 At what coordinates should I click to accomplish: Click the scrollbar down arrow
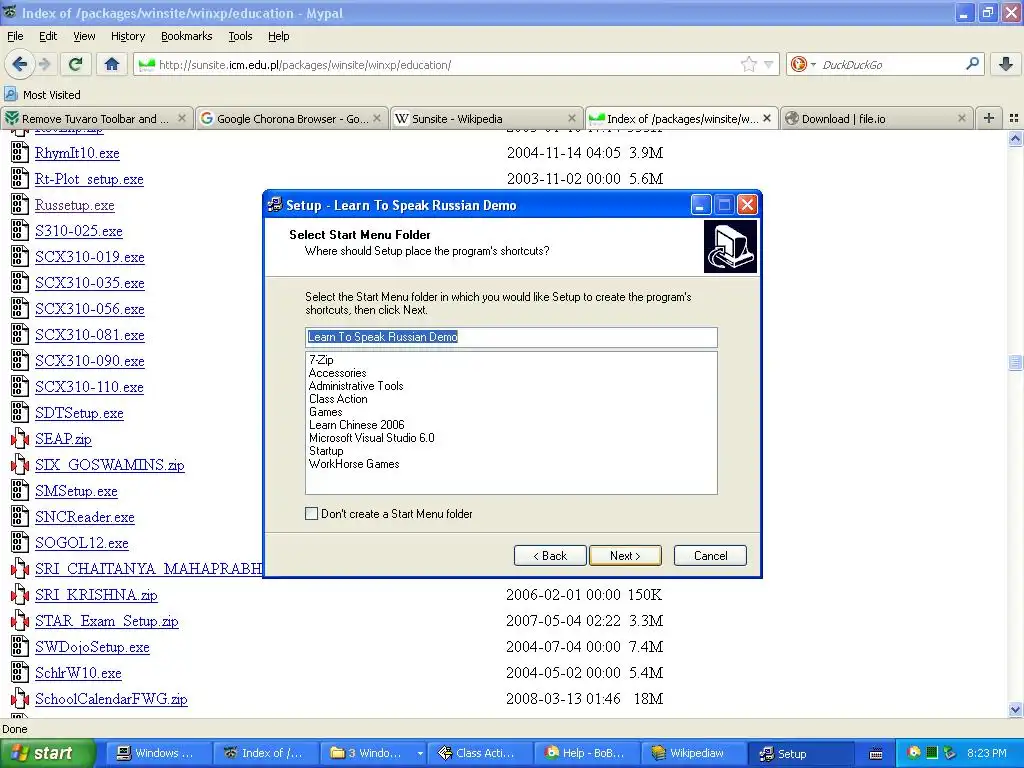(1015, 709)
